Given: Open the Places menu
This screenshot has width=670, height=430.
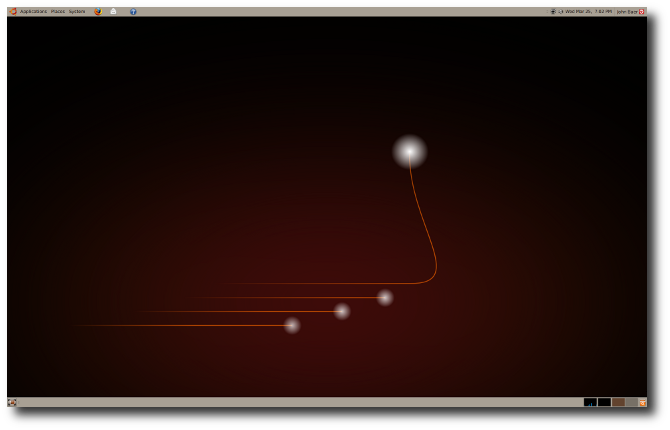Looking at the screenshot, I should 58,12.
